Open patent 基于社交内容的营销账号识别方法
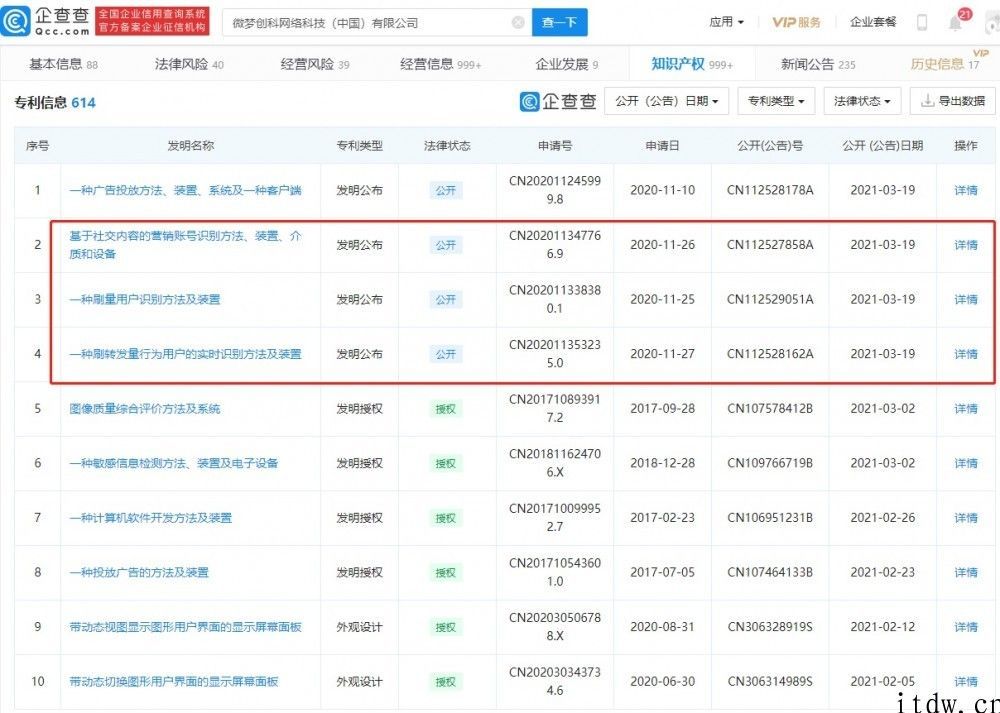Viewport: 1000px width, 713px height. (185, 245)
